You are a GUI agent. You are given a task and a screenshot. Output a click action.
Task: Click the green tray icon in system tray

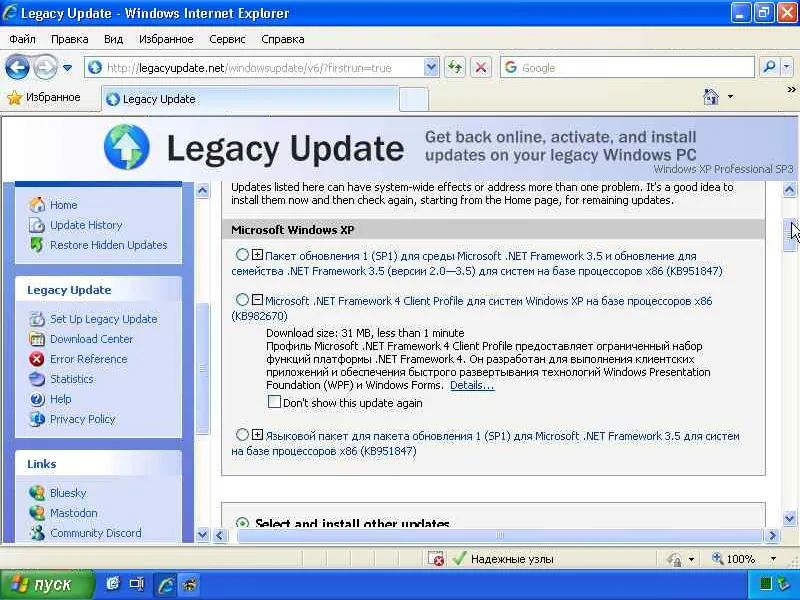tap(765, 584)
